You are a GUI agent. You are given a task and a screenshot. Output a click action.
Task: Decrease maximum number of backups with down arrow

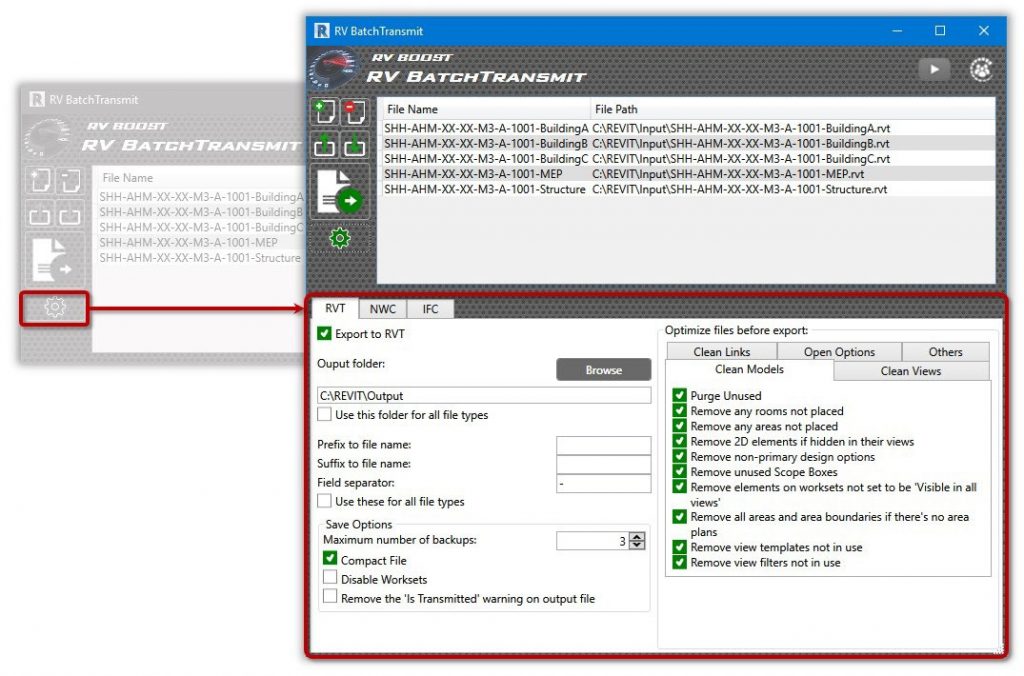pyautogui.click(x=637, y=545)
